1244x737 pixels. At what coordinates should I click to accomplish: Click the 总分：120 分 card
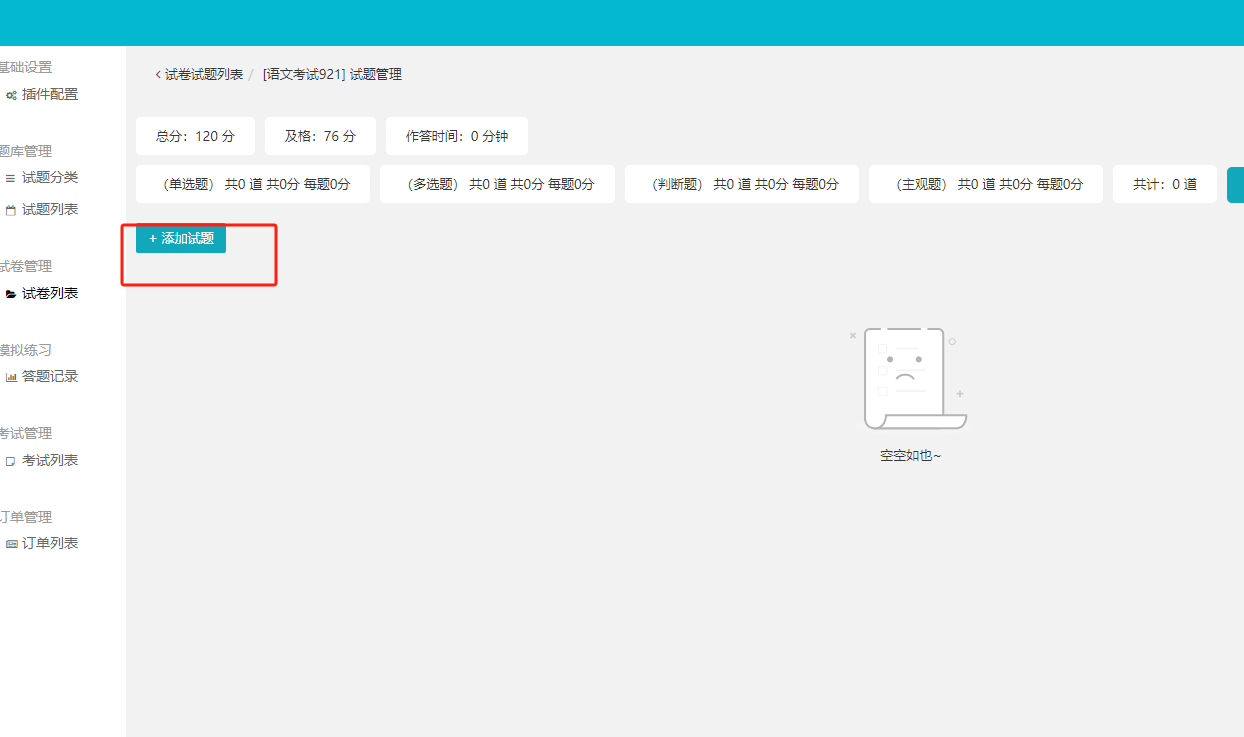tap(195, 136)
